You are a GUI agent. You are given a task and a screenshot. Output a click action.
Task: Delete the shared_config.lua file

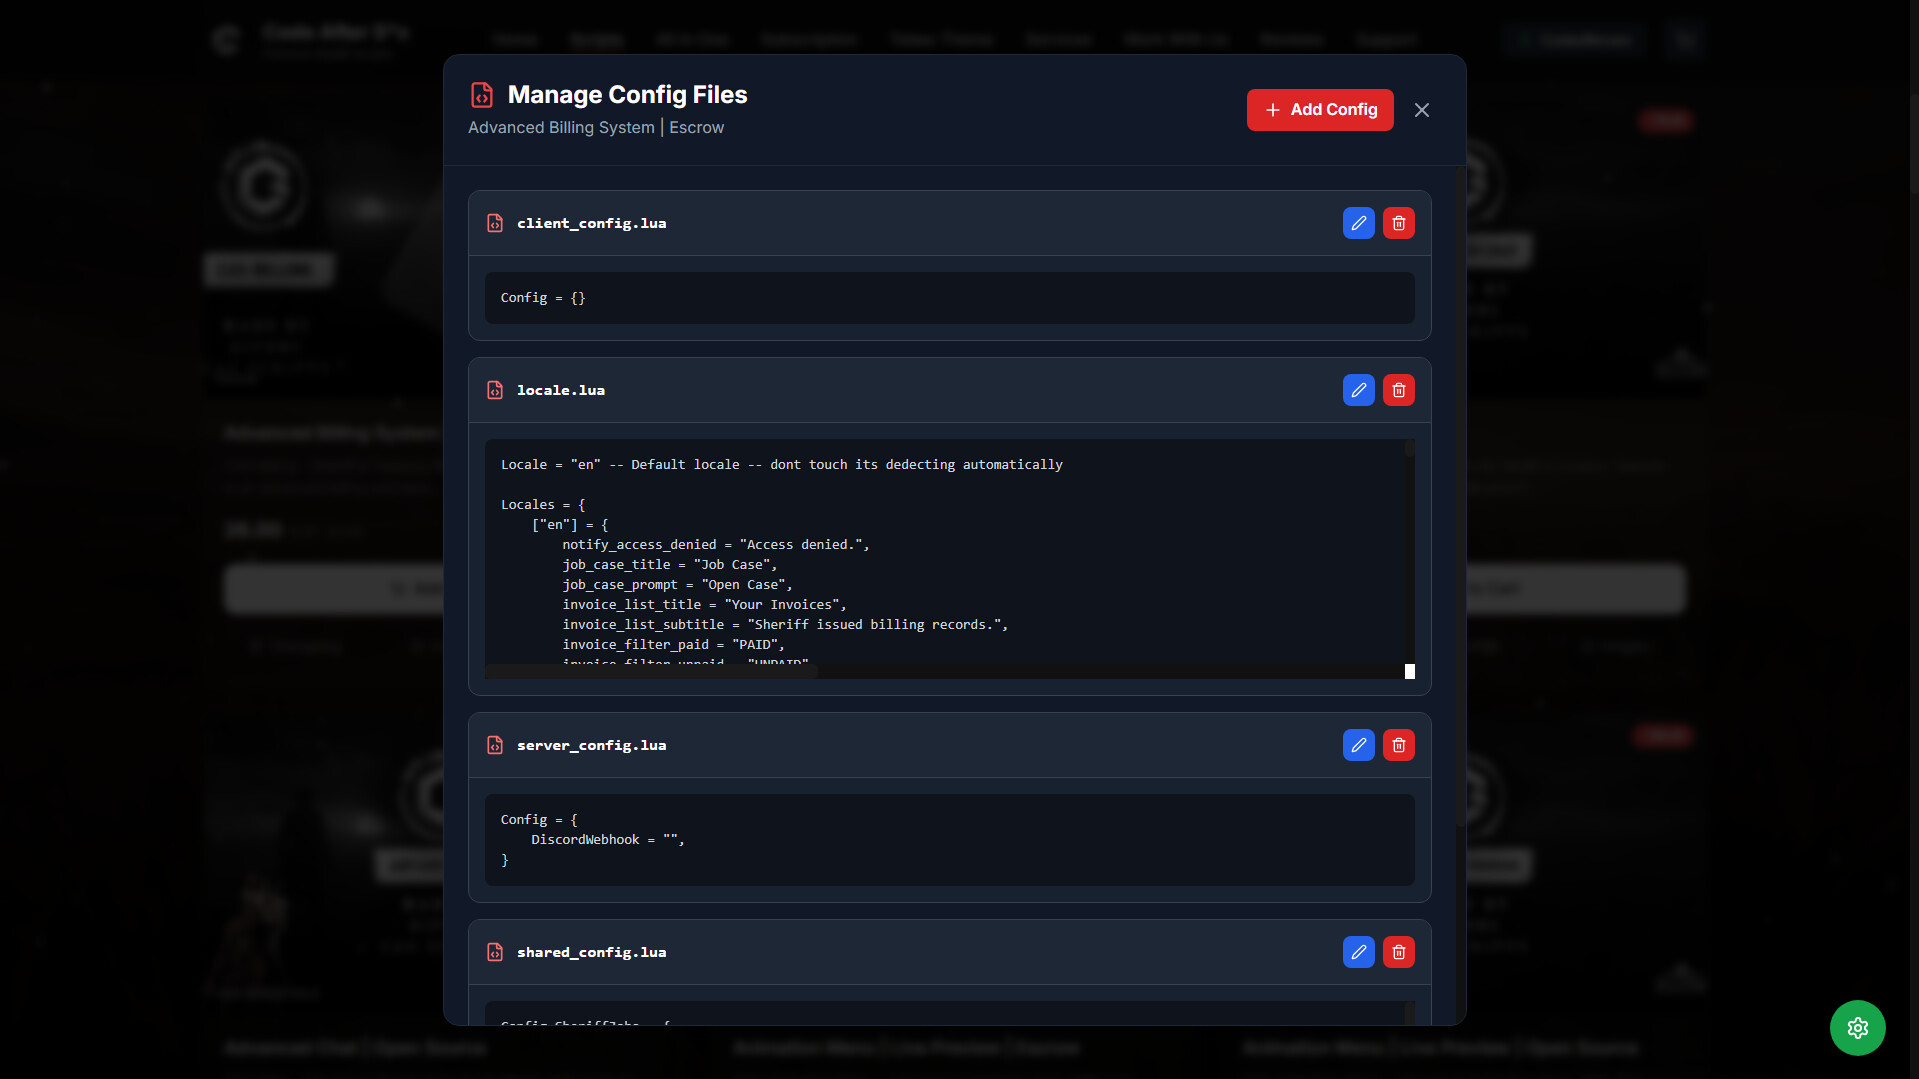1398,952
